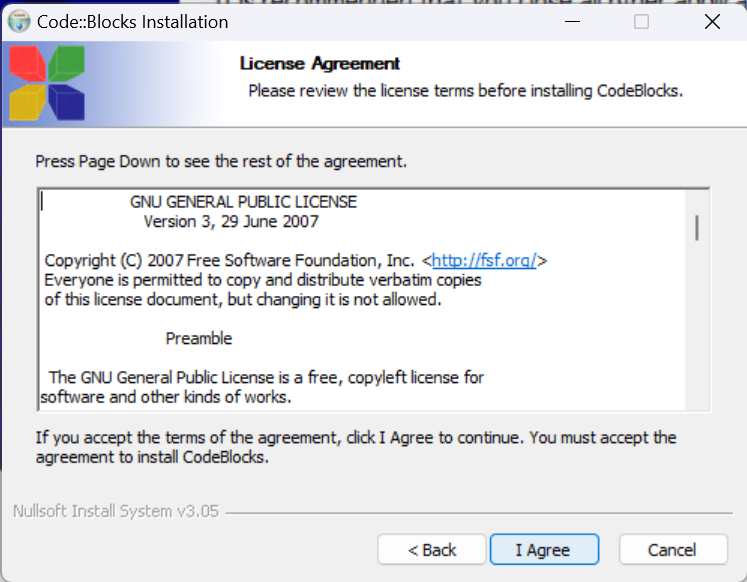Click the Code::Blocks Installation title bar text
This screenshot has height=582, width=747.
pyautogui.click(x=132, y=22)
